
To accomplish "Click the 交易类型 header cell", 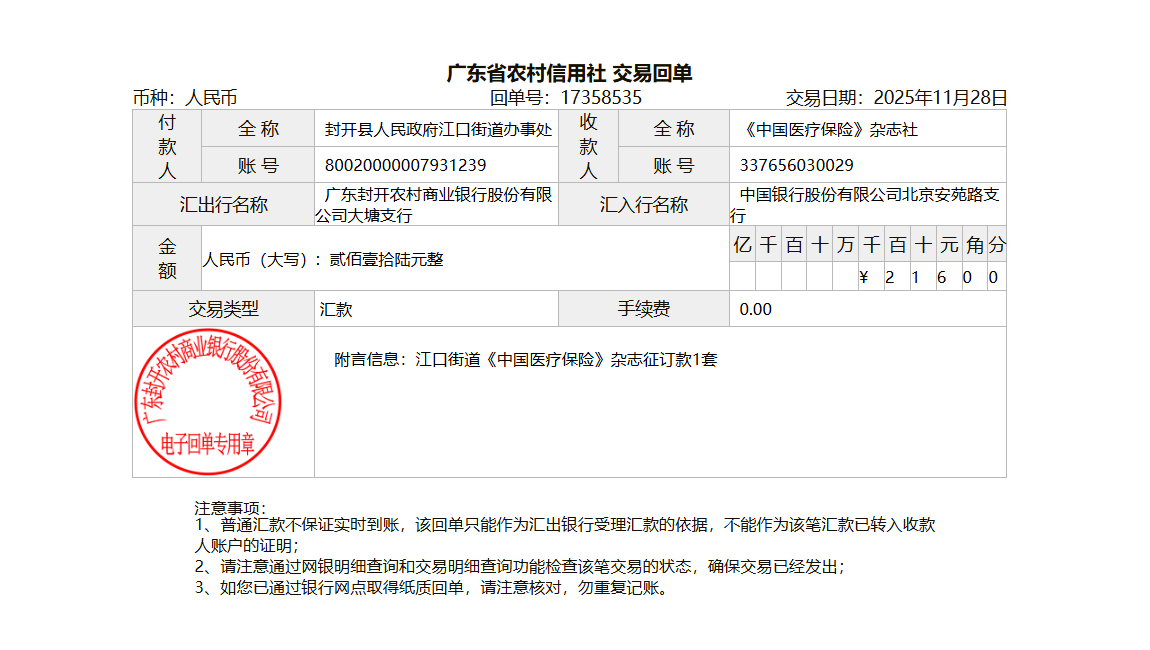I will pyautogui.click(x=223, y=309).
